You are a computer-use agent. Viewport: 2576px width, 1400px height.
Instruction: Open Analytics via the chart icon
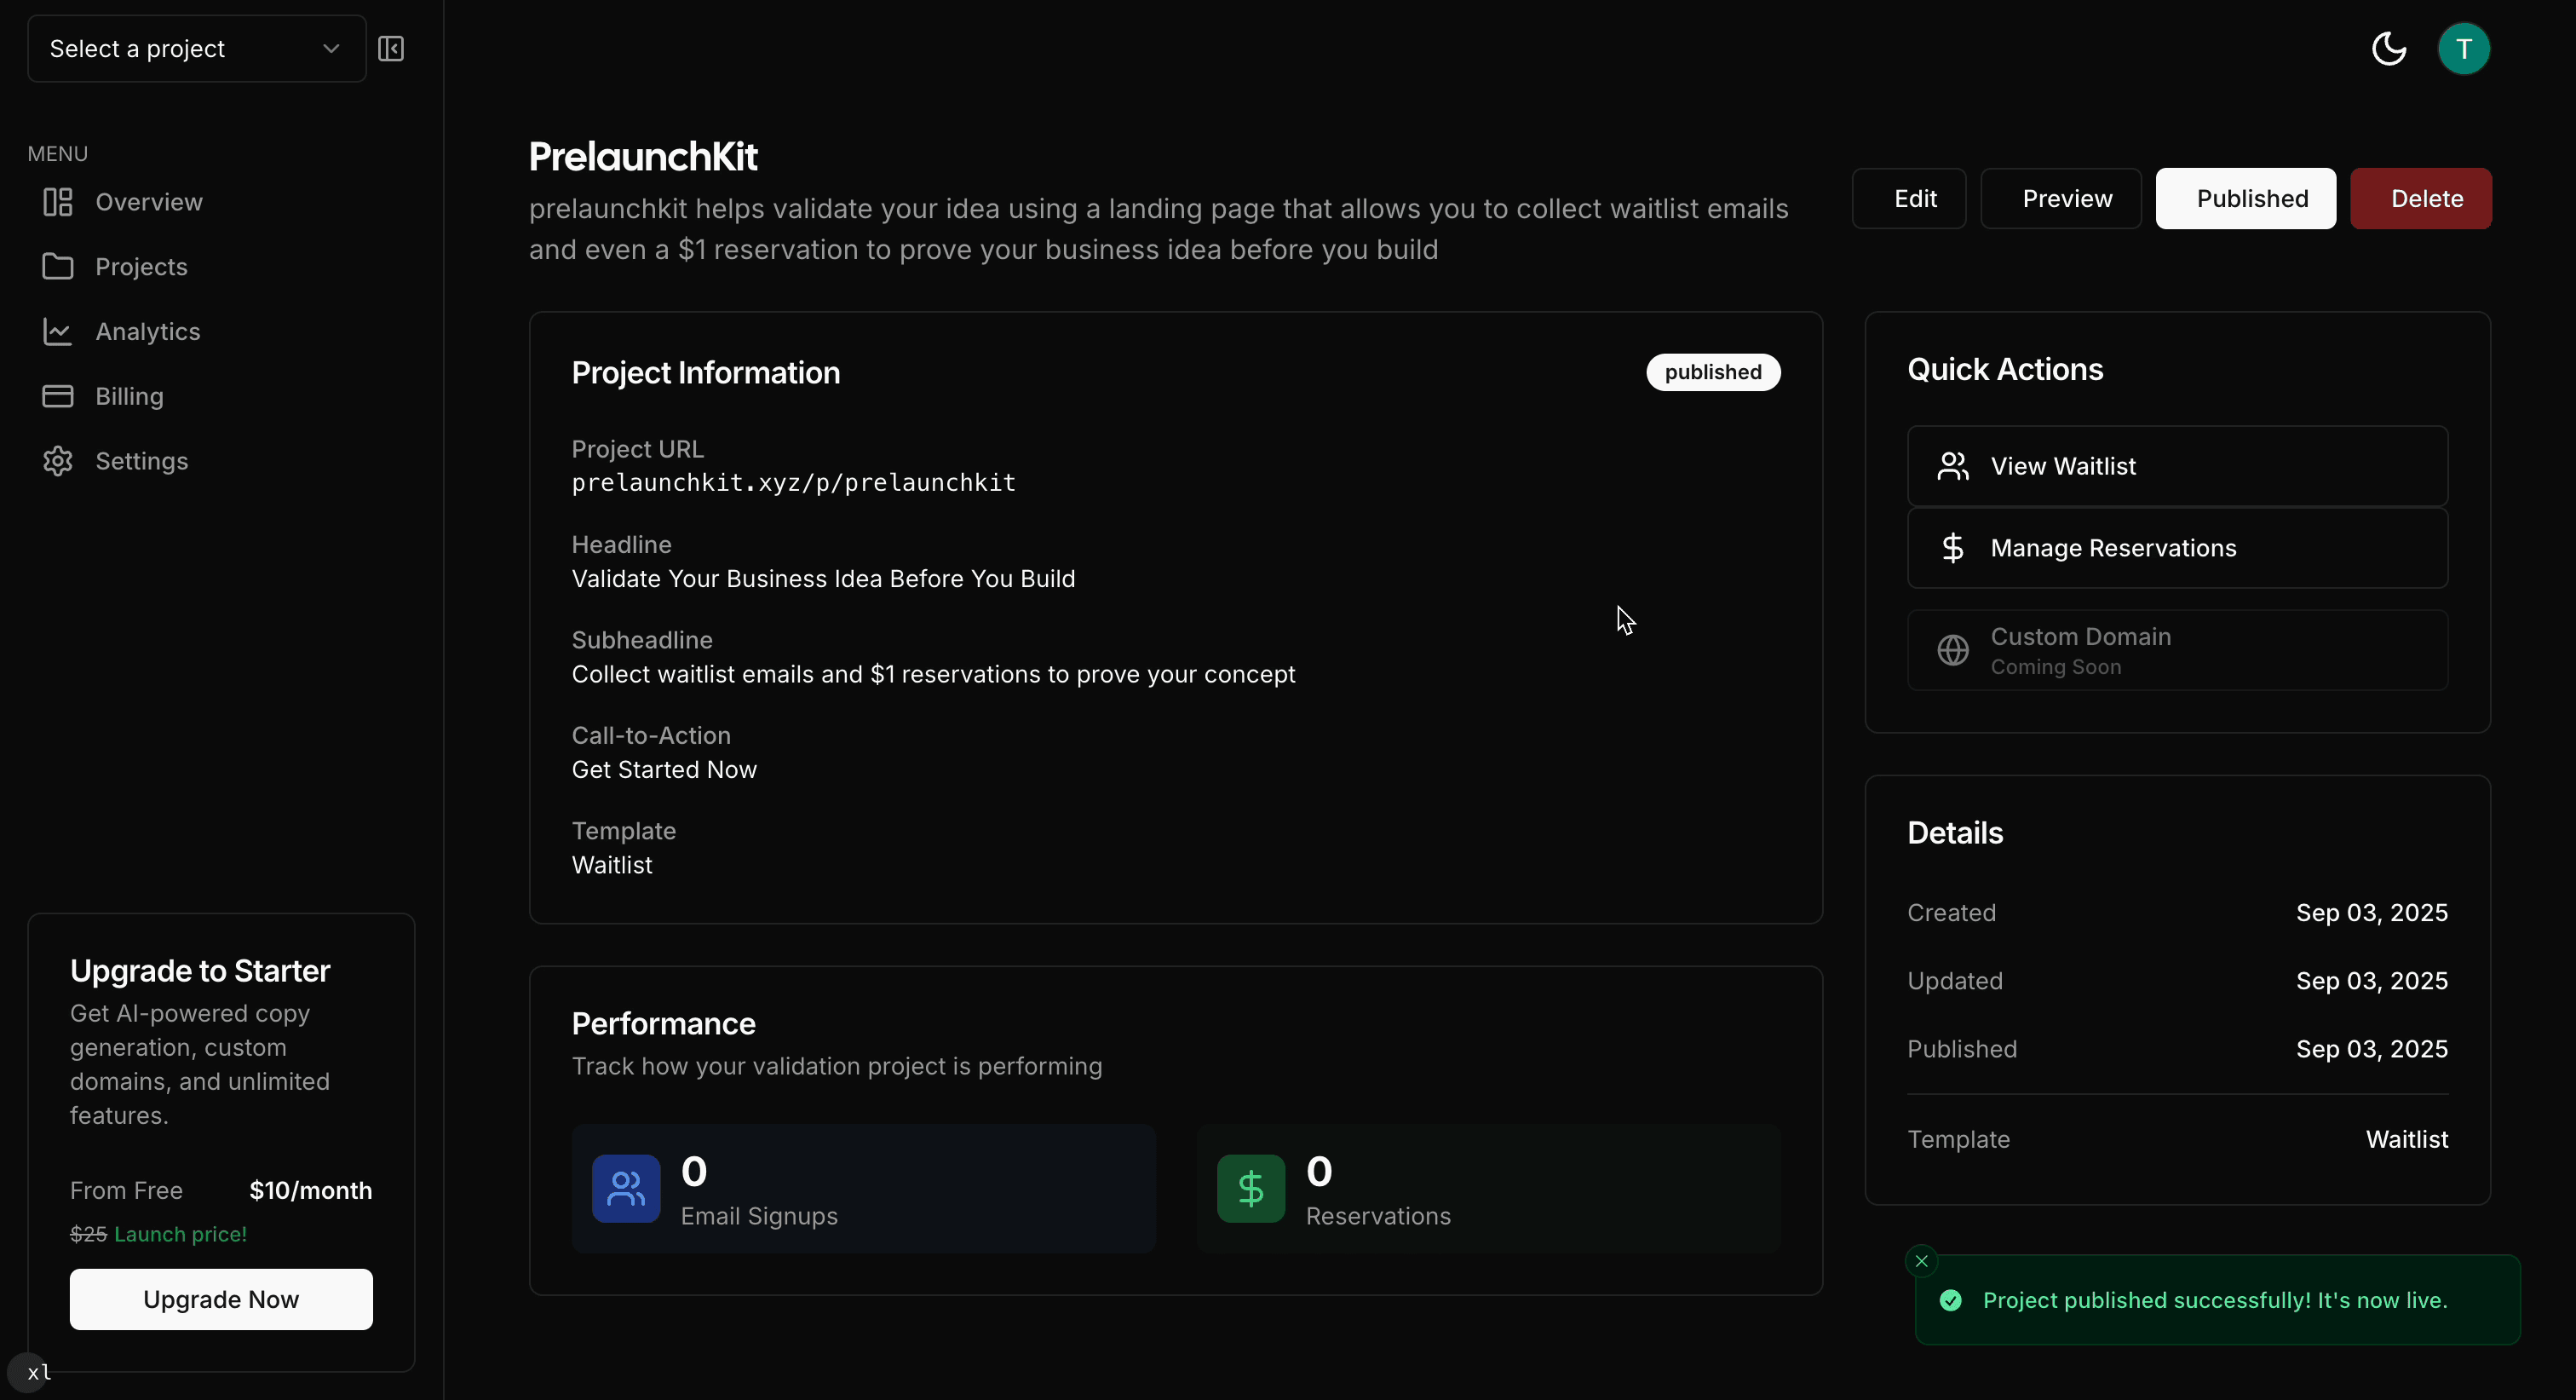pos(57,331)
